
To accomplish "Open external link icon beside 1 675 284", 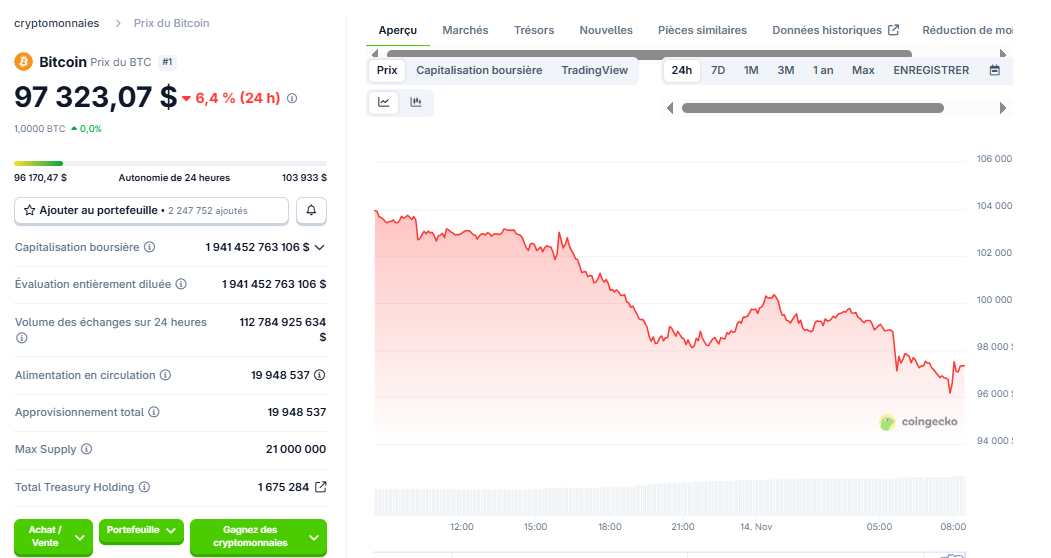I will pos(321,487).
